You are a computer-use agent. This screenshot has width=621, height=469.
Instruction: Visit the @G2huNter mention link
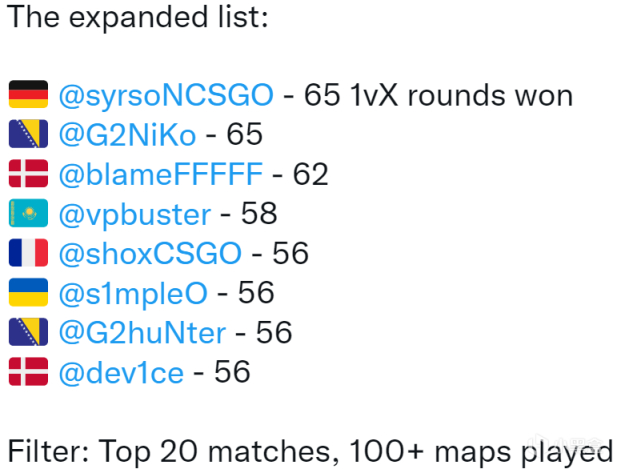(x=142, y=333)
